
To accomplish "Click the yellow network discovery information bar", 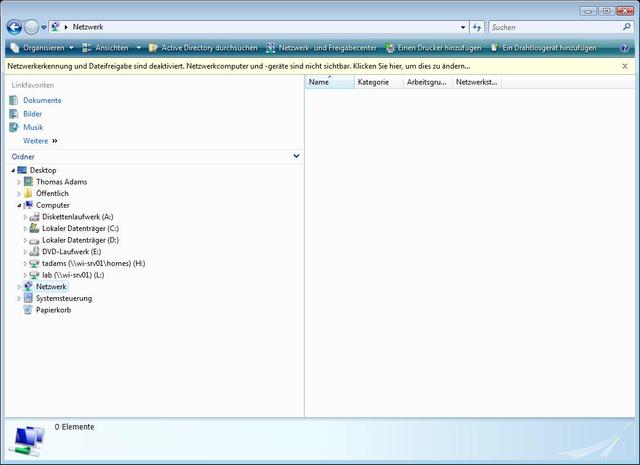I will point(320,66).
